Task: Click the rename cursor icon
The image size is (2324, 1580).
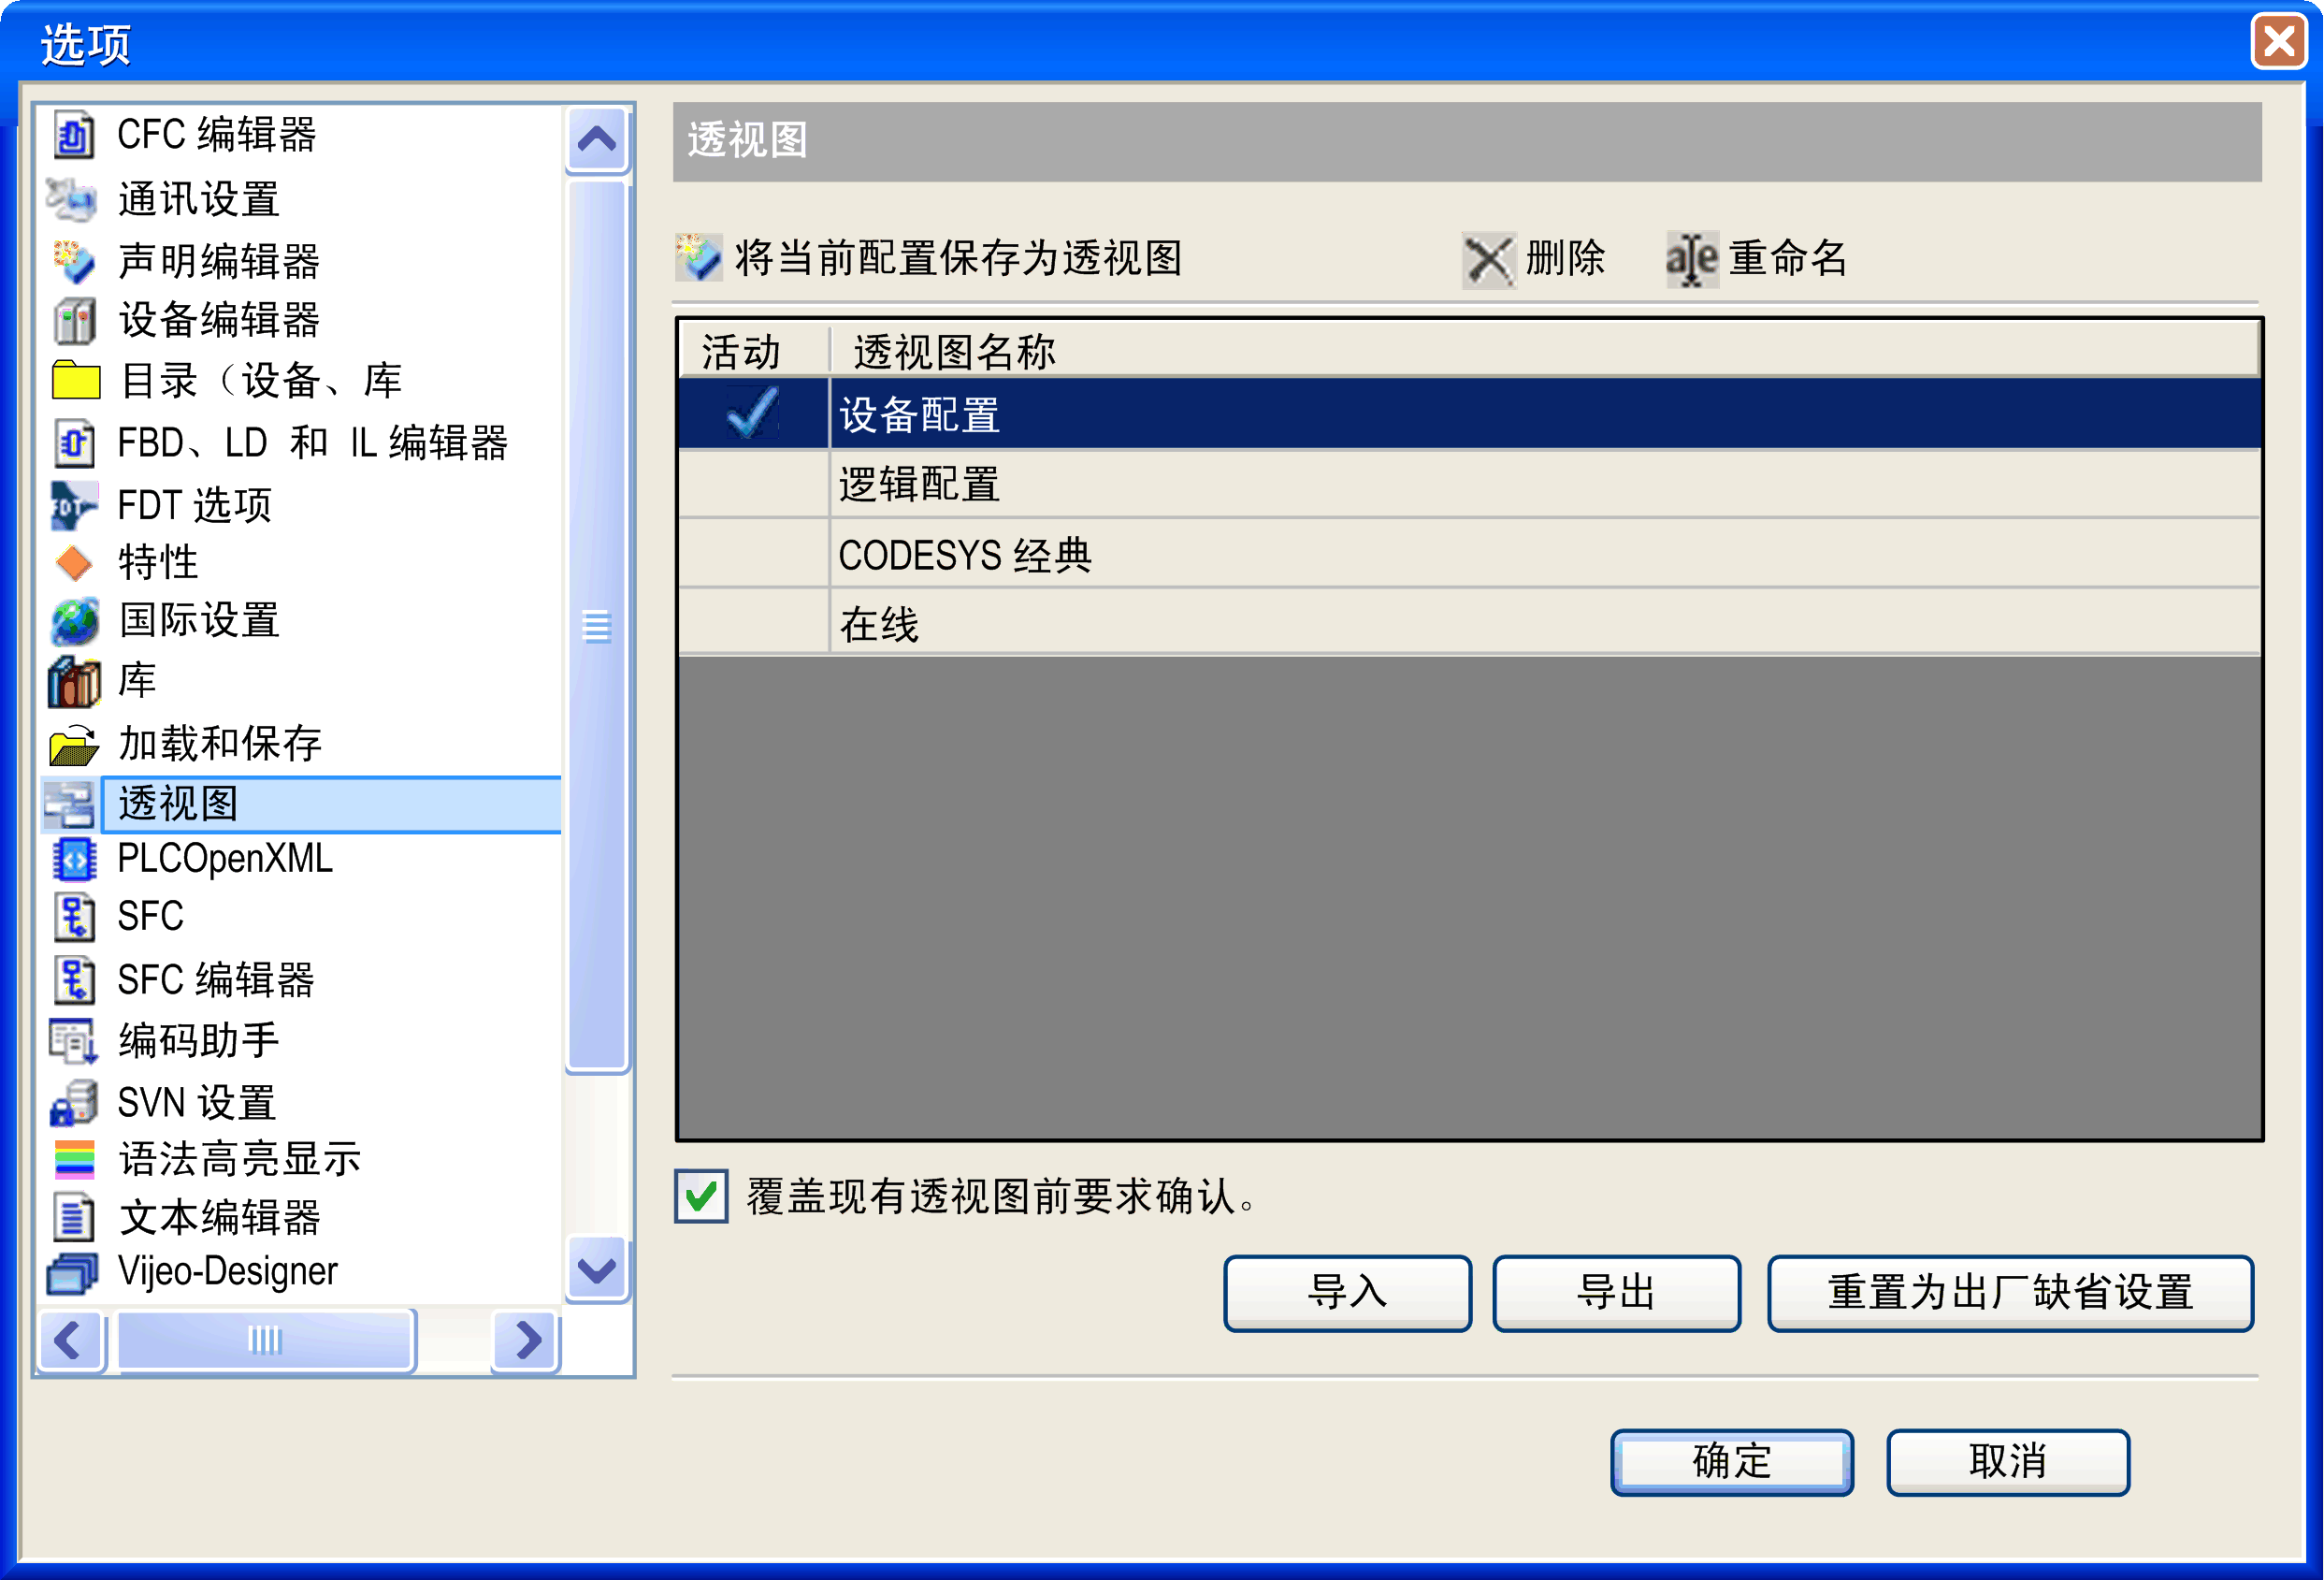Action: [x=1691, y=260]
